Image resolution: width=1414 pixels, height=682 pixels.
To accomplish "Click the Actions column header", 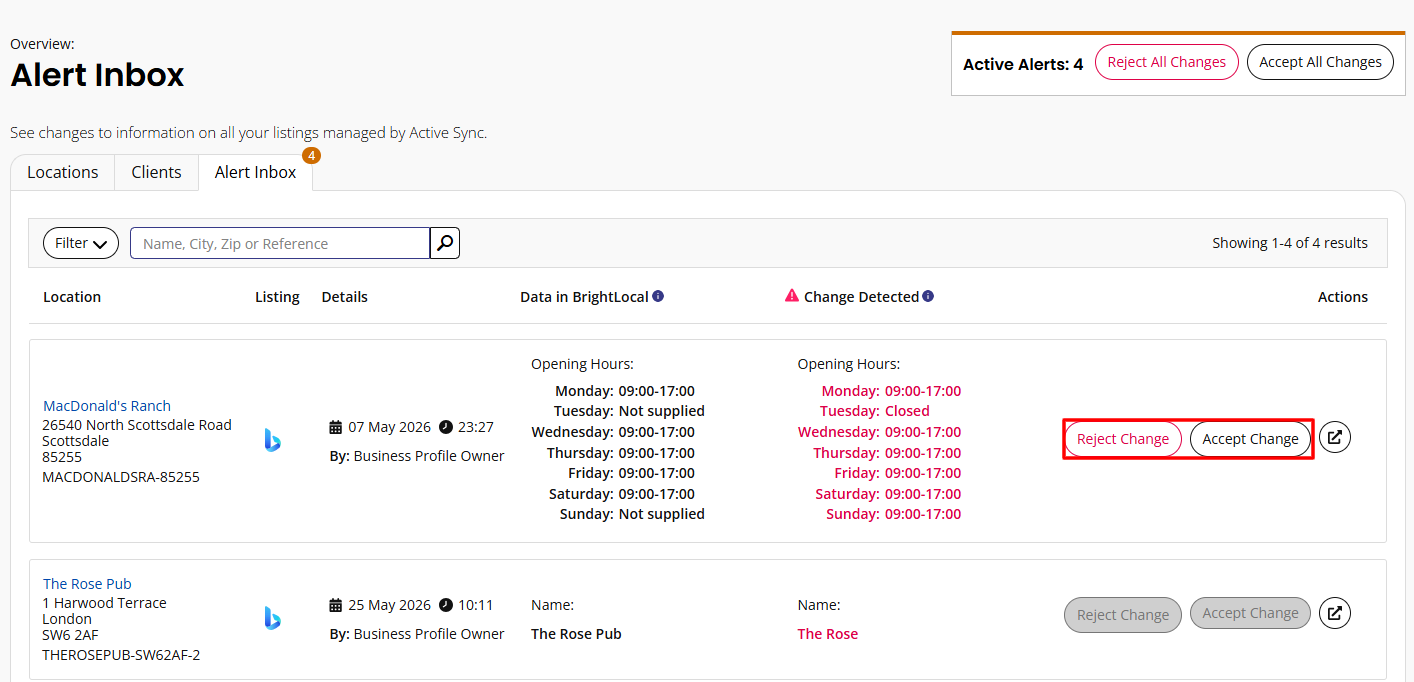I will click(1343, 297).
